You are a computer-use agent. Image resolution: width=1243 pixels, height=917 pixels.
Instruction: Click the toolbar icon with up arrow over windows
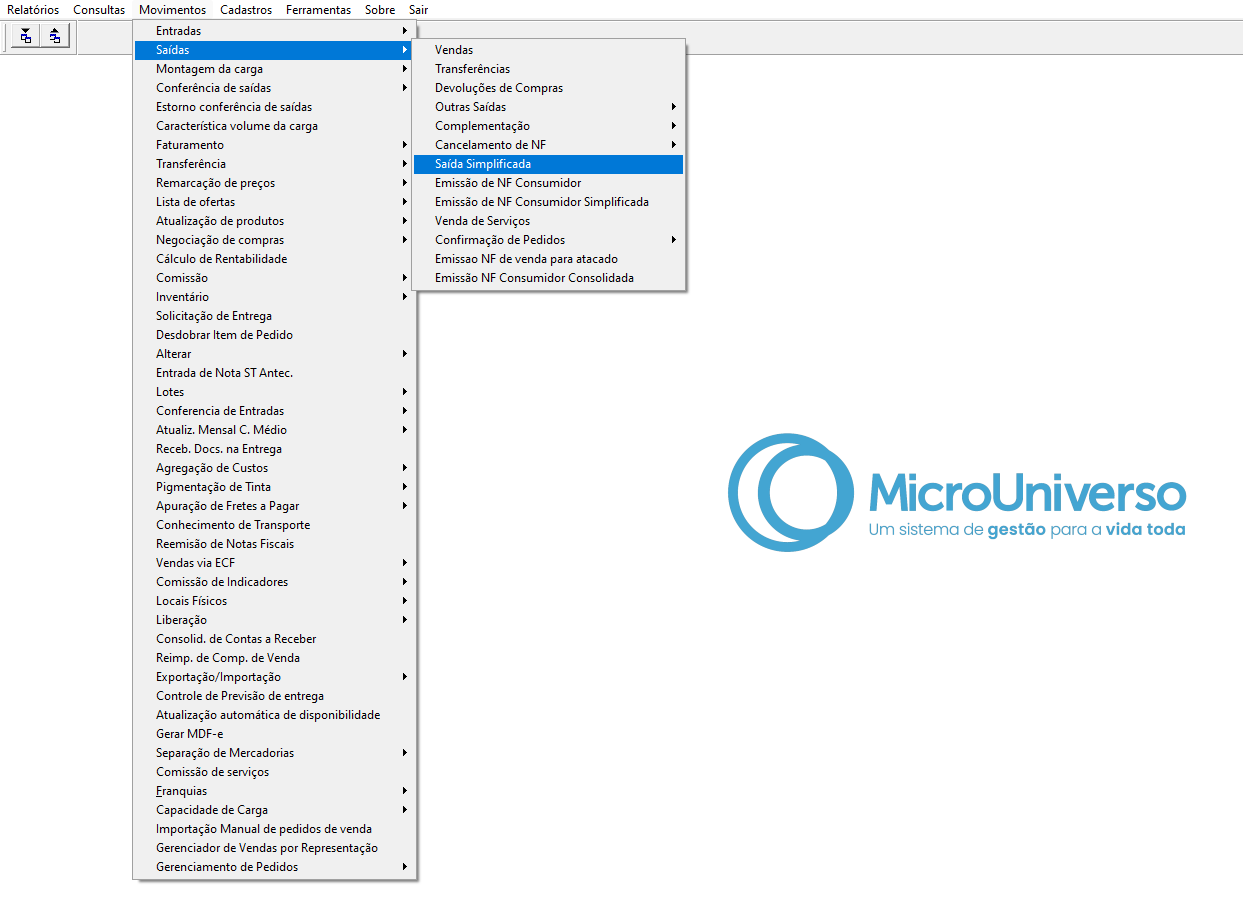coord(55,37)
